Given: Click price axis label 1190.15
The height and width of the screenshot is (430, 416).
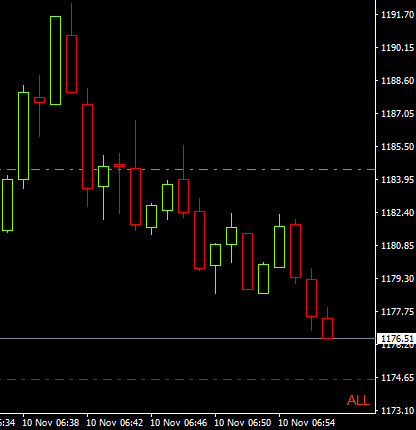Looking at the screenshot, I should (x=397, y=48).
